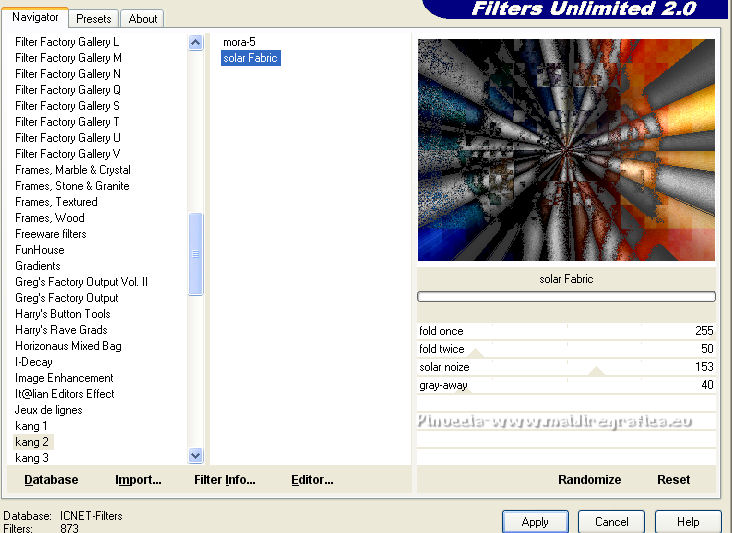Choose the mora-5 filter

(x=239, y=42)
